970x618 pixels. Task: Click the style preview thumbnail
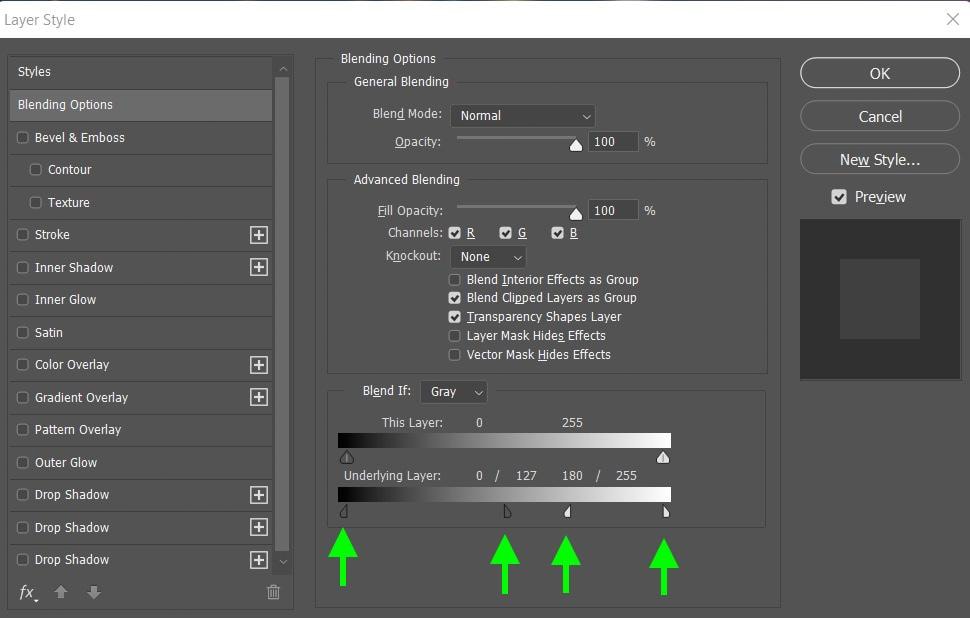tap(880, 299)
